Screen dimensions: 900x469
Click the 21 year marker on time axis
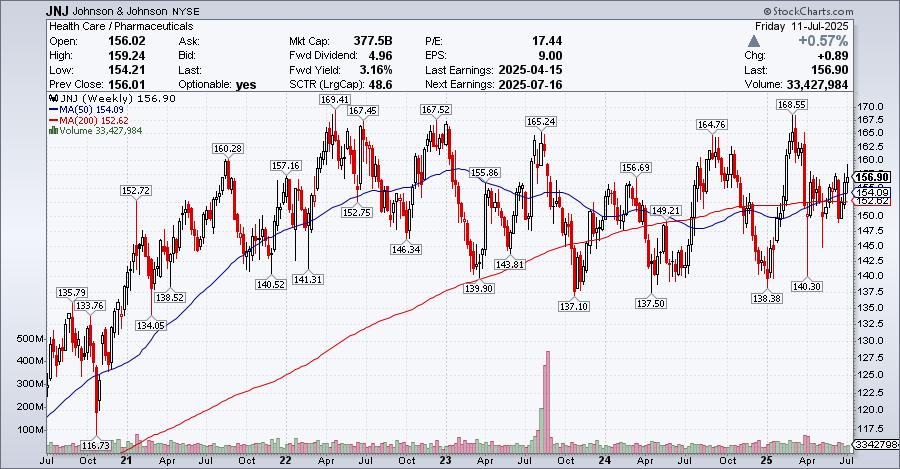pos(126,460)
